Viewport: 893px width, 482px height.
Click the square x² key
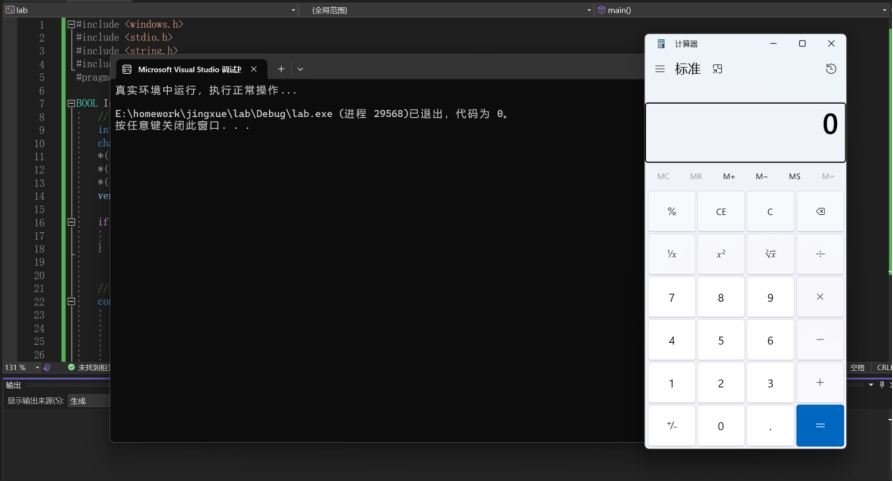pos(721,254)
